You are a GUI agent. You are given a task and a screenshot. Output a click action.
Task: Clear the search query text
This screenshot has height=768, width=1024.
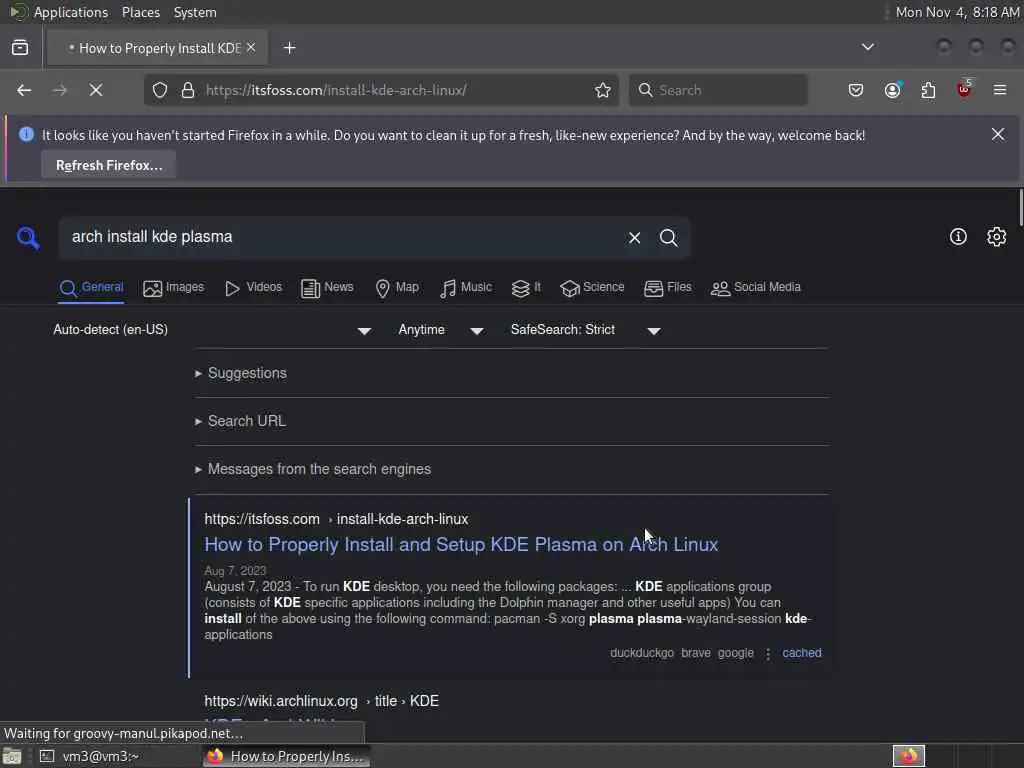pos(634,238)
